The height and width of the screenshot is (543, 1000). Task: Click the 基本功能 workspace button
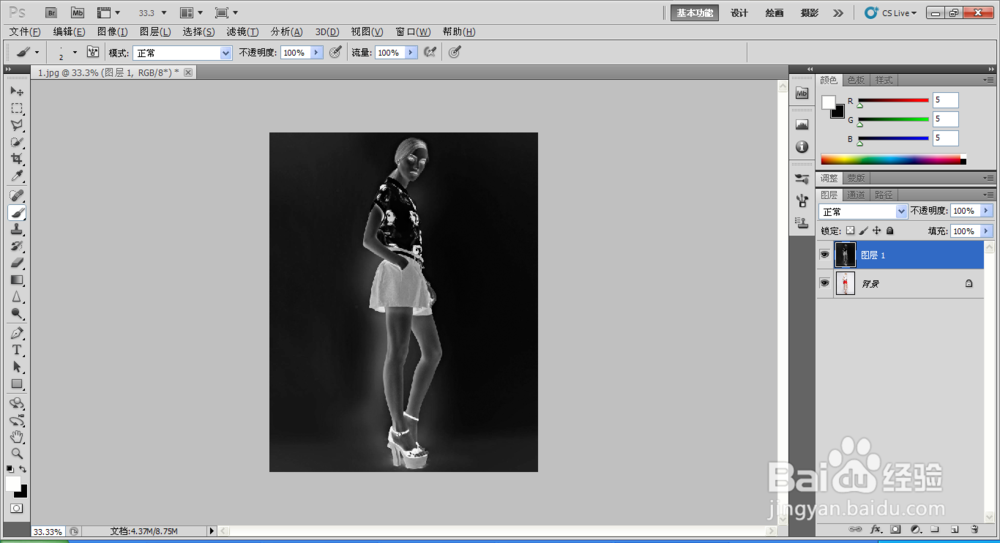(x=695, y=13)
